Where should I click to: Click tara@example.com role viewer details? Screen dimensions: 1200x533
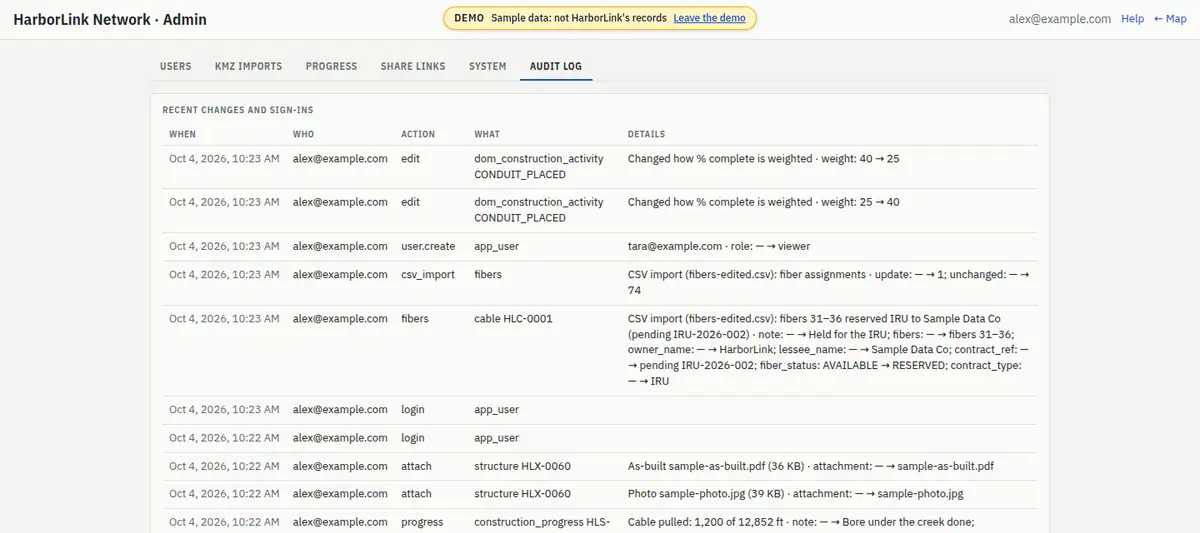719,246
